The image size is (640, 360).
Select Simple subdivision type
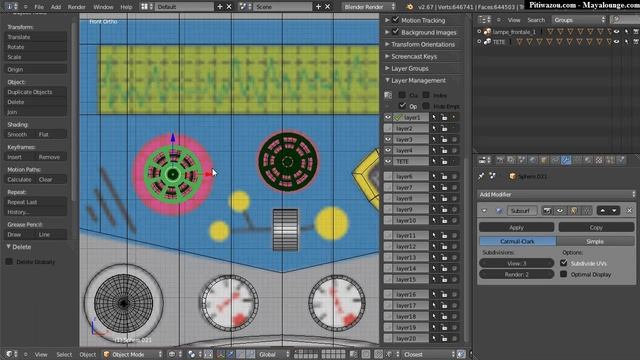click(595, 241)
